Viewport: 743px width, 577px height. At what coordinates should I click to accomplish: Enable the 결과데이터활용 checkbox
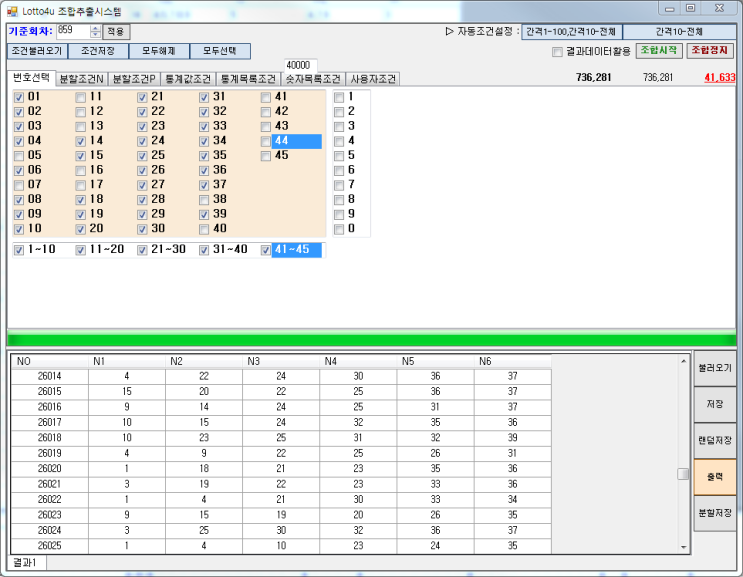click(x=557, y=52)
